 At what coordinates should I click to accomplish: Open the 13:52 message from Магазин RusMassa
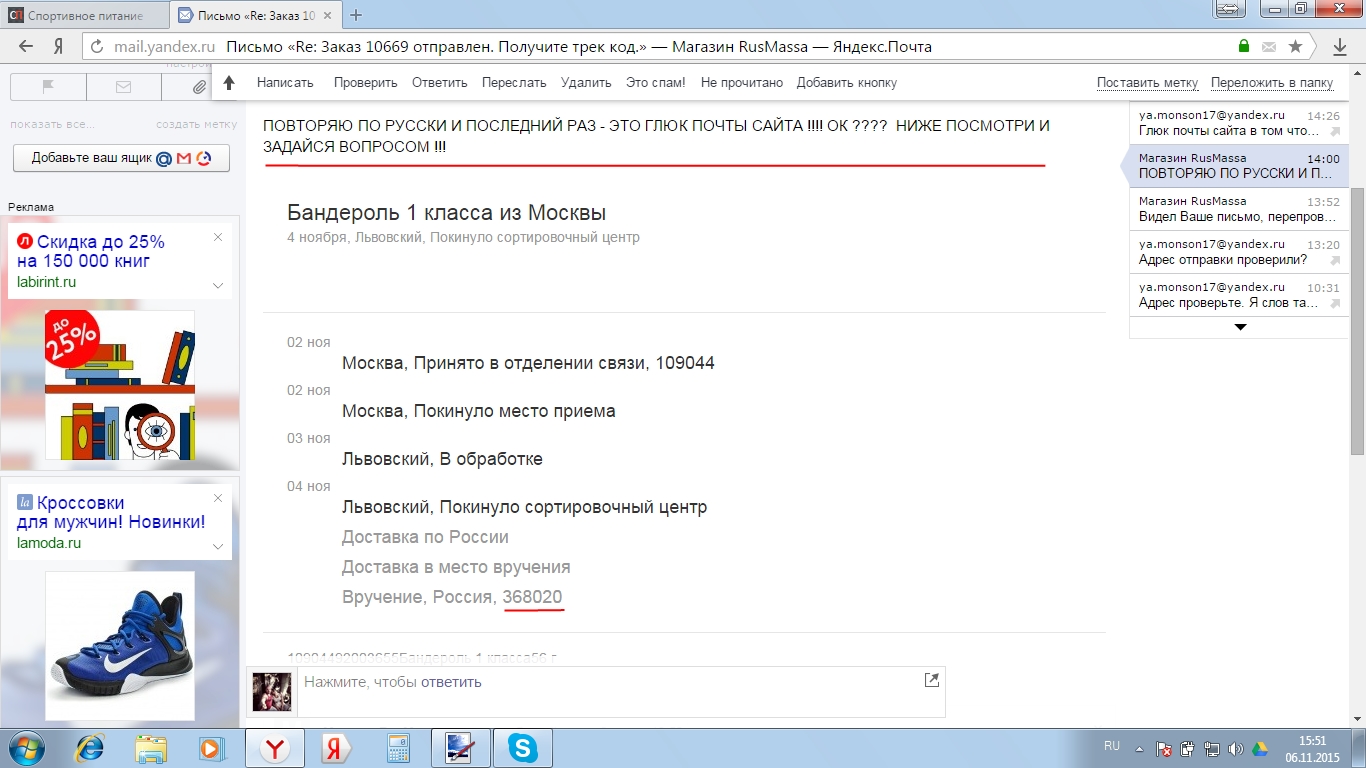coord(1238,209)
